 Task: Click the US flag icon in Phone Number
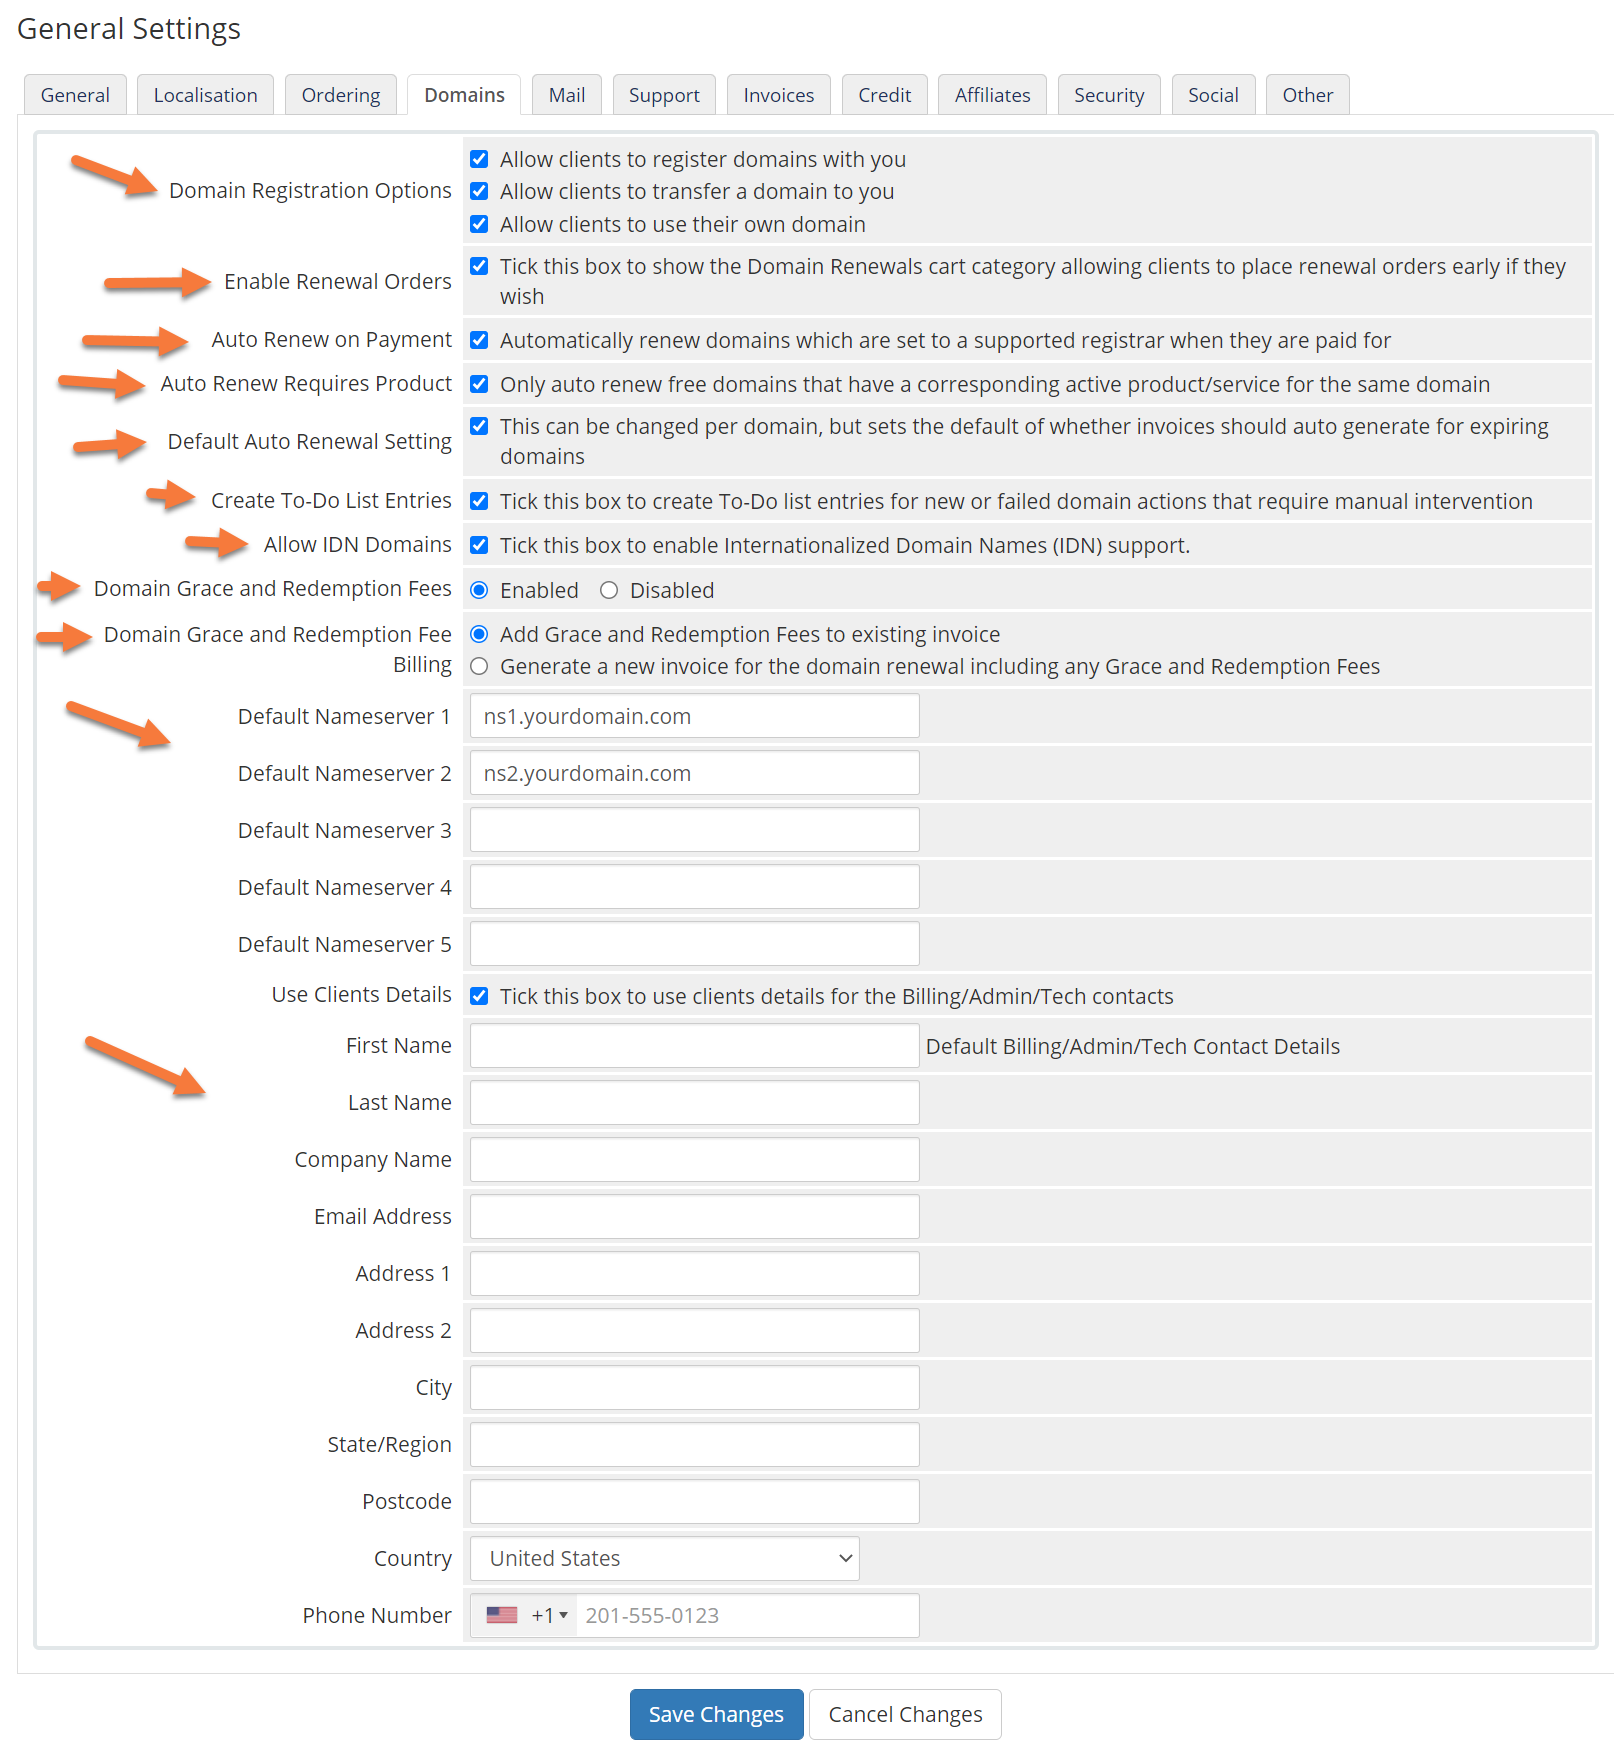pyautogui.click(x=501, y=1615)
